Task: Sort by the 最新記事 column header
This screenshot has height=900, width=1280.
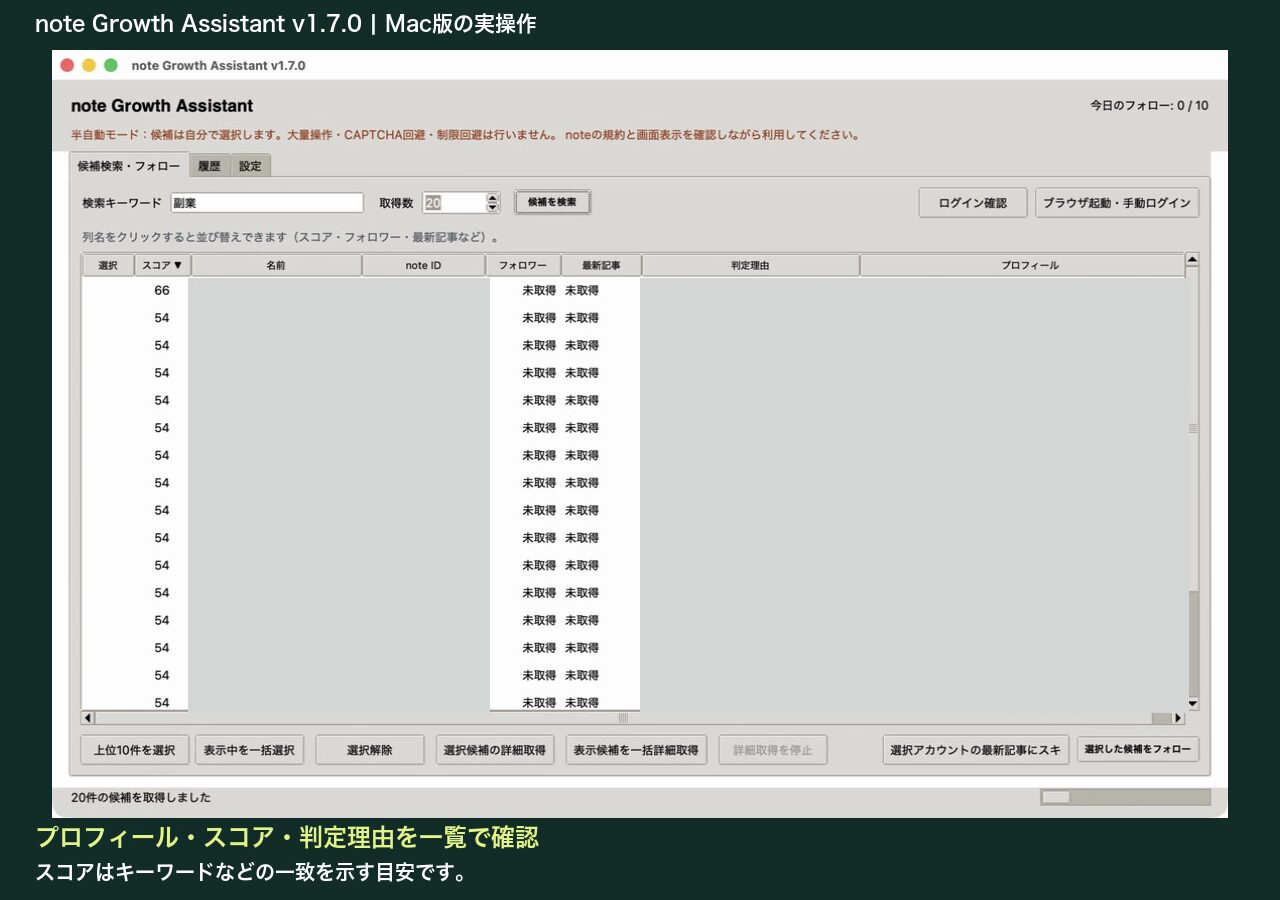Action: pos(601,265)
